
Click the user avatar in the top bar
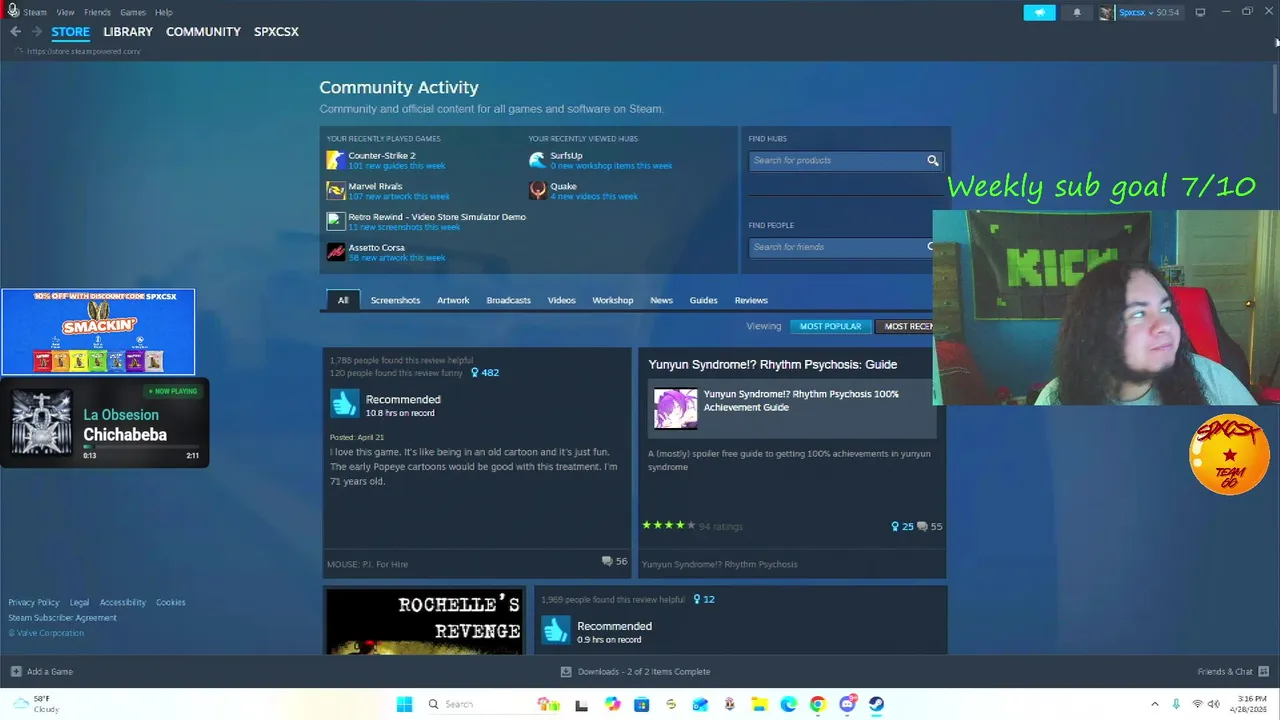pos(1106,13)
